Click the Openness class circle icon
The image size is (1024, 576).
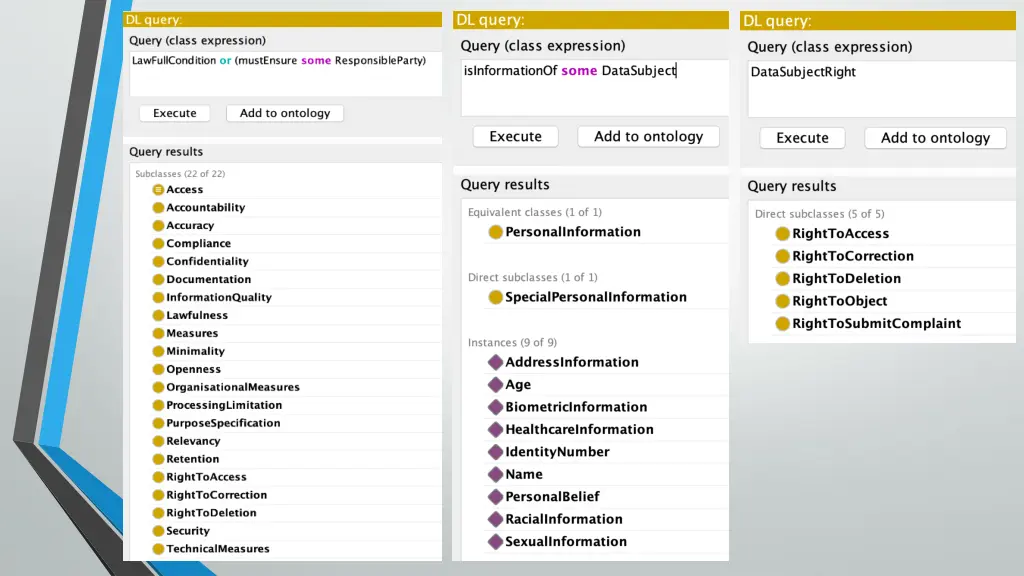(x=158, y=369)
